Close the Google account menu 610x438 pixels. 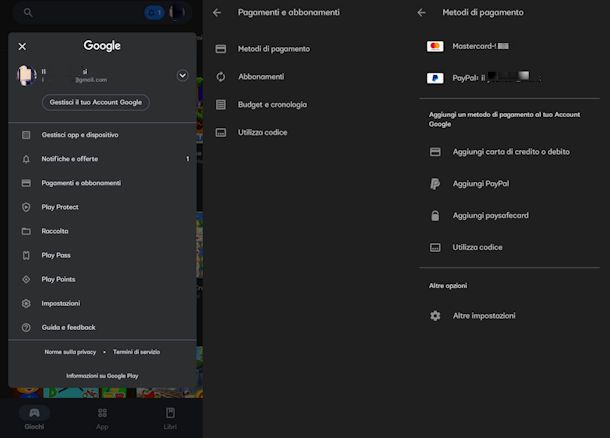click(x=22, y=46)
